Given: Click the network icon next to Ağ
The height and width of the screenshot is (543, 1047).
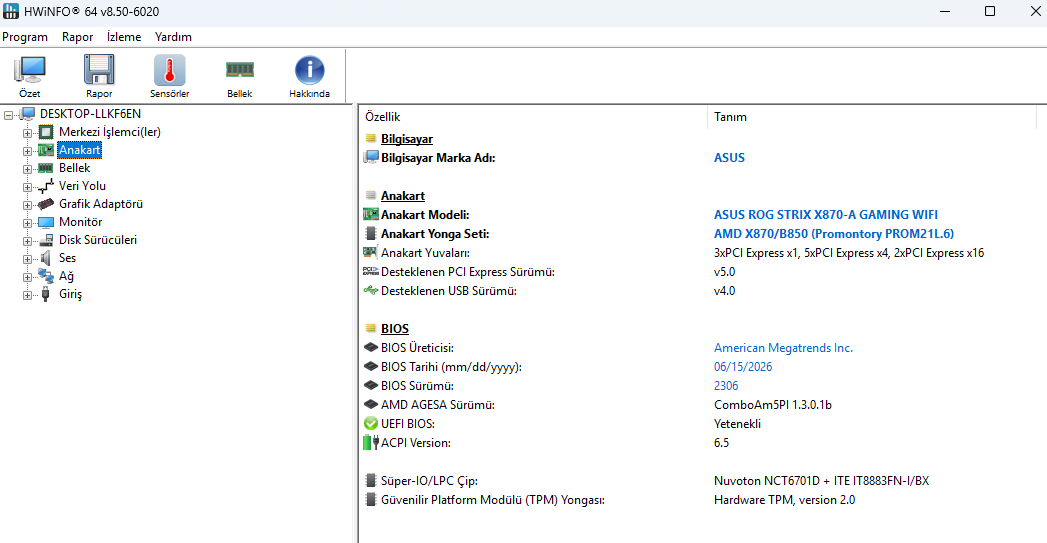Looking at the screenshot, I should [x=46, y=276].
